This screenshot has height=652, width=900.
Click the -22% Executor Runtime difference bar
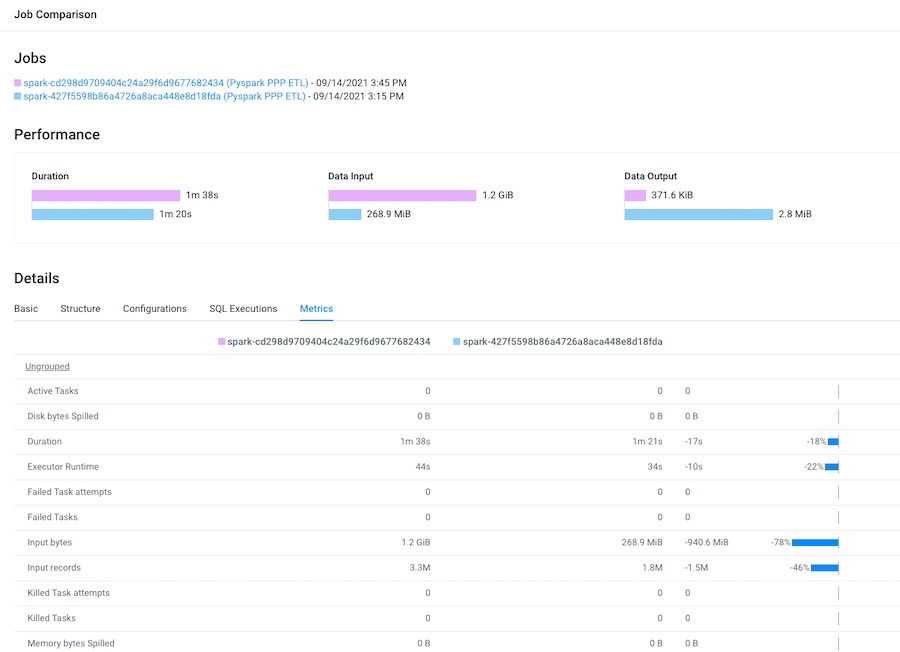coord(832,467)
